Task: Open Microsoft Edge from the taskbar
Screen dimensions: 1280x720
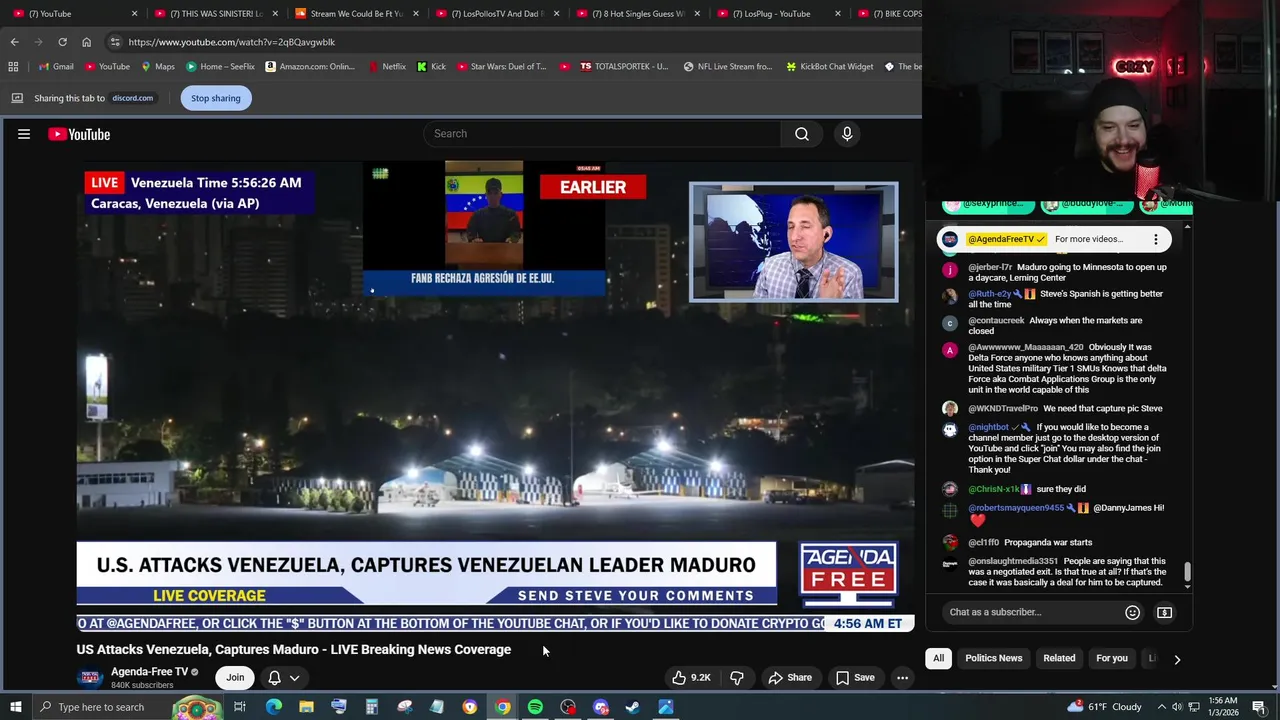Action: point(273,707)
